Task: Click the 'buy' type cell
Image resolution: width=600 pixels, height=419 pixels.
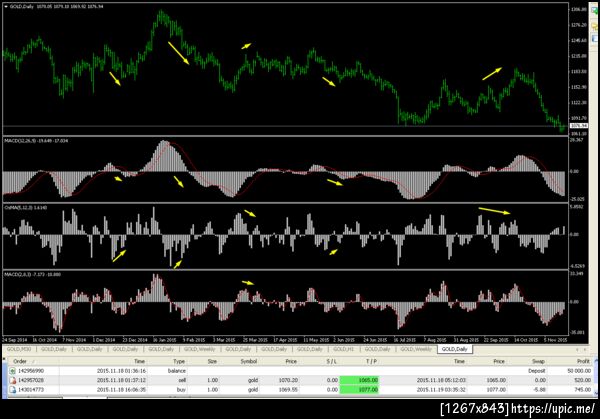Action: [181, 390]
